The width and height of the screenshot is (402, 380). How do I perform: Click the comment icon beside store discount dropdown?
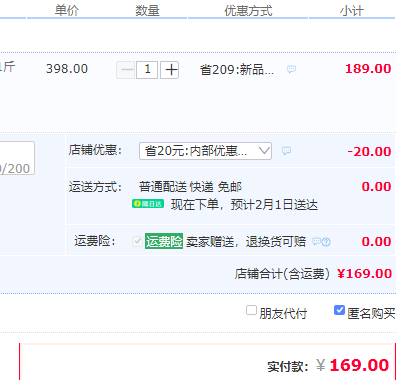pyautogui.click(x=286, y=151)
